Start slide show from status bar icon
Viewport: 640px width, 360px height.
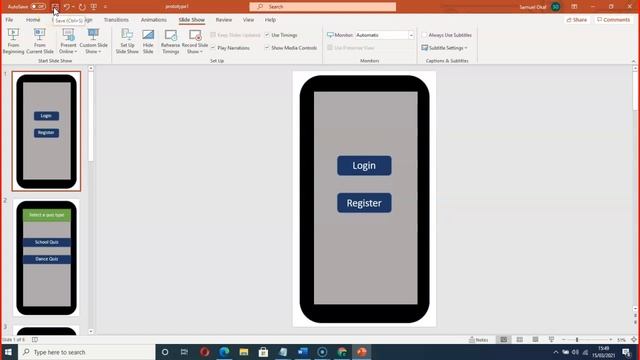(551, 340)
